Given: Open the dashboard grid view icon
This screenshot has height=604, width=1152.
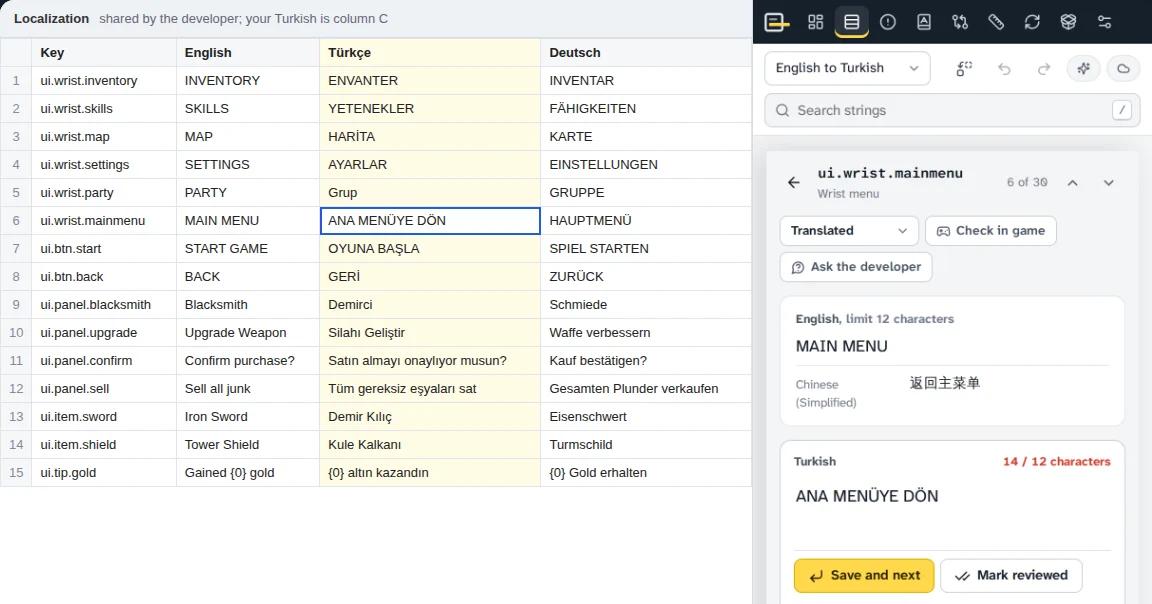Looking at the screenshot, I should click(816, 22).
